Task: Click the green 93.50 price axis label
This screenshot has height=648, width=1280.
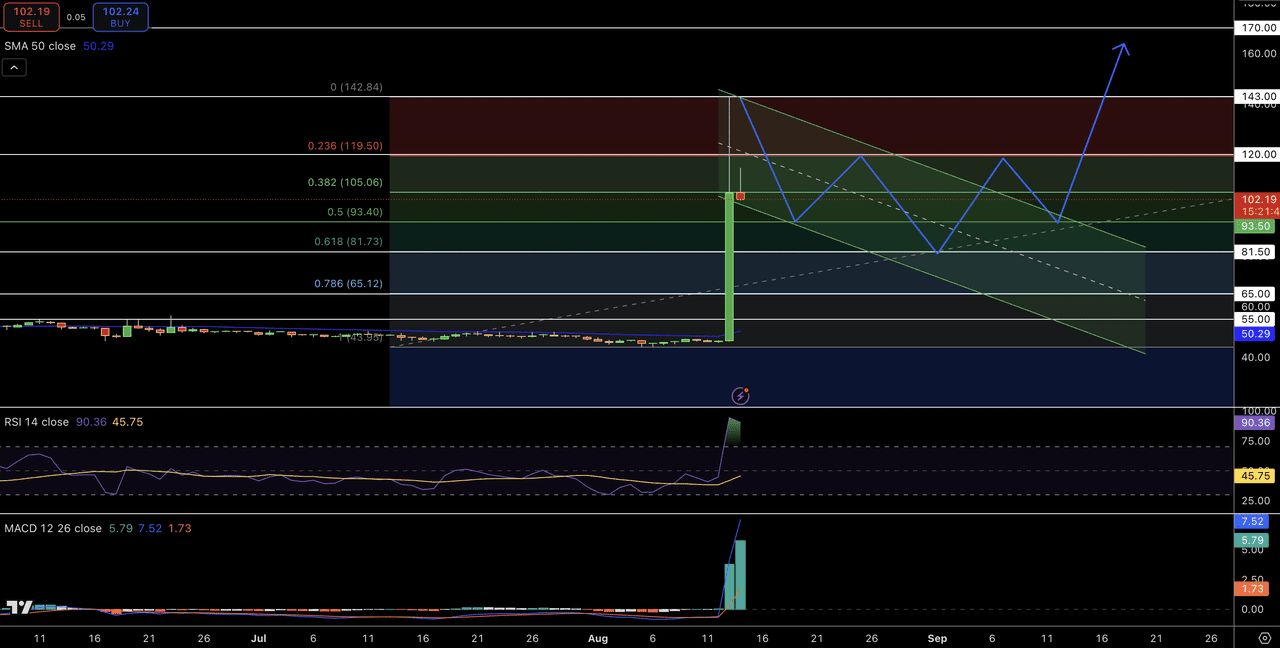Action: point(1257,227)
